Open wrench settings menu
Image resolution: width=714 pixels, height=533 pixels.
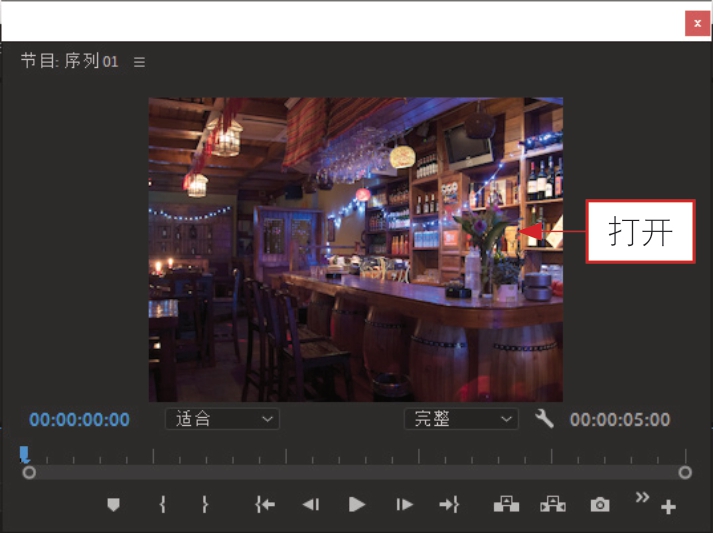[544, 418]
